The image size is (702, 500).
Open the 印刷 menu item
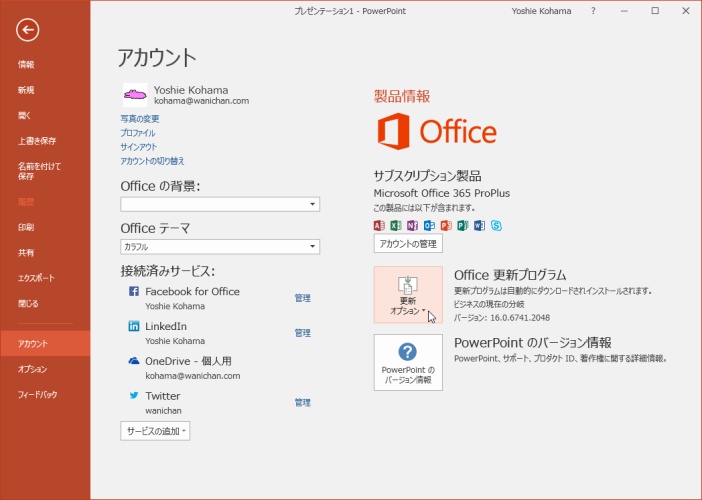click(26, 227)
